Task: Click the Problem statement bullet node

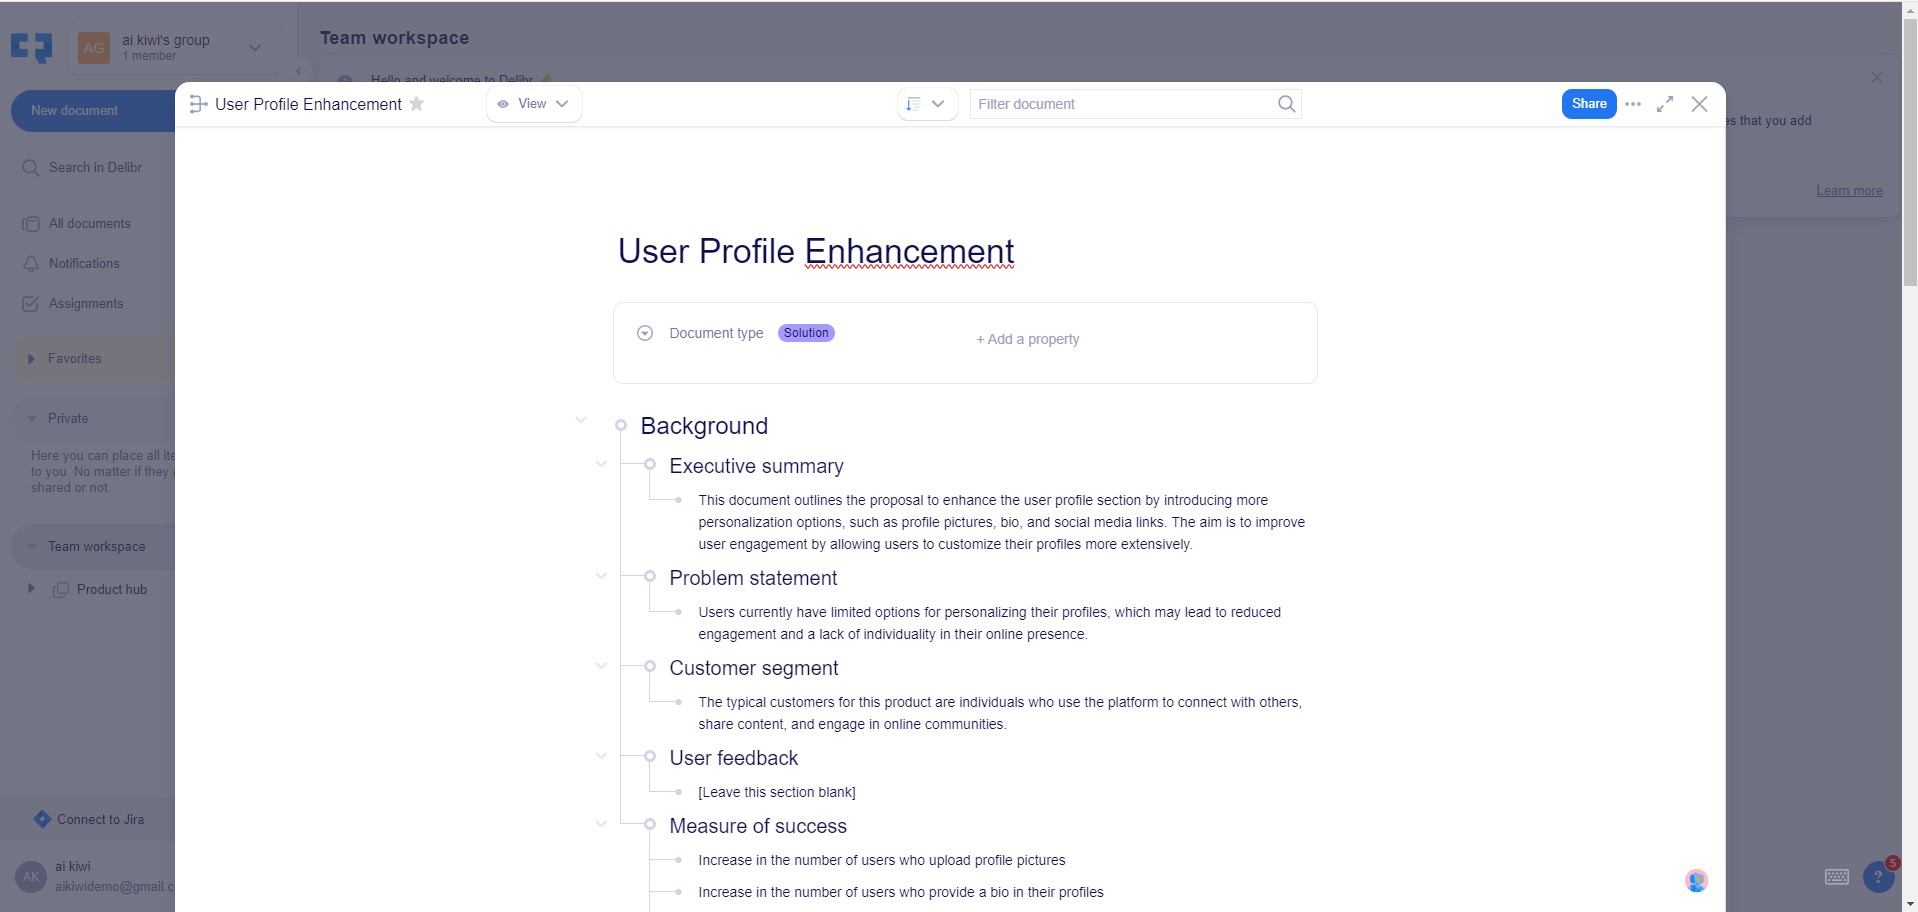Action: (x=650, y=577)
